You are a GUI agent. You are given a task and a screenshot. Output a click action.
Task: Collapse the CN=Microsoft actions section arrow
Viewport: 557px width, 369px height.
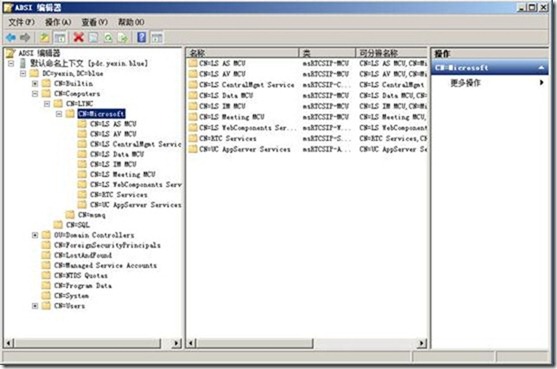(x=541, y=67)
